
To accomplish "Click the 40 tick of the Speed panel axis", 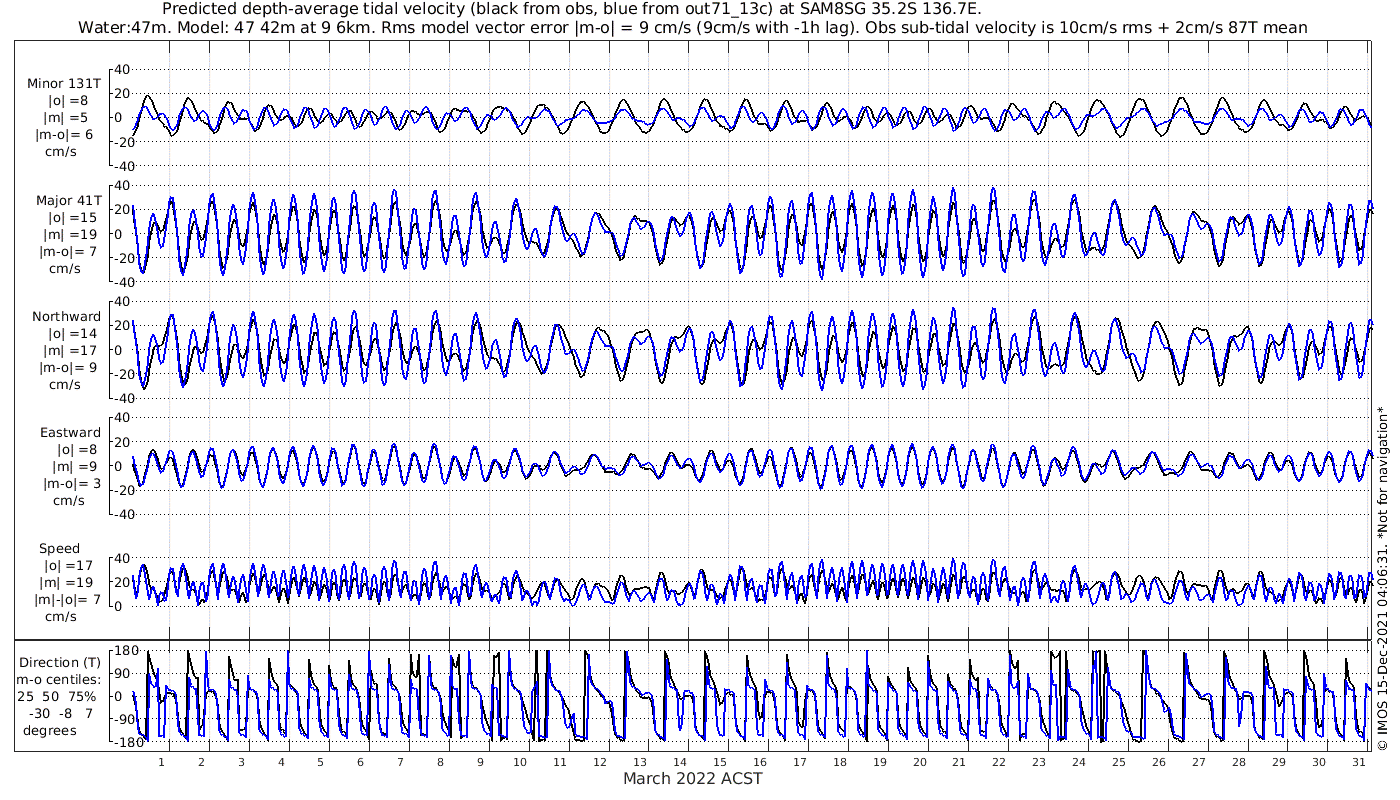I will pyautogui.click(x=124, y=557).
